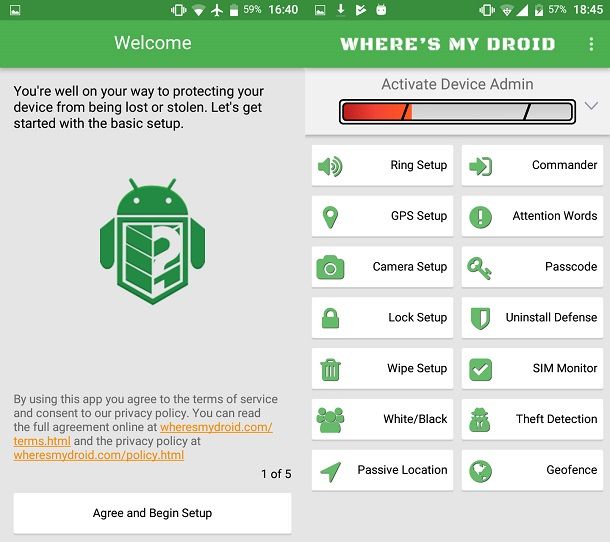Open Camera Setup
610x542 pixels.
(382, 267)
